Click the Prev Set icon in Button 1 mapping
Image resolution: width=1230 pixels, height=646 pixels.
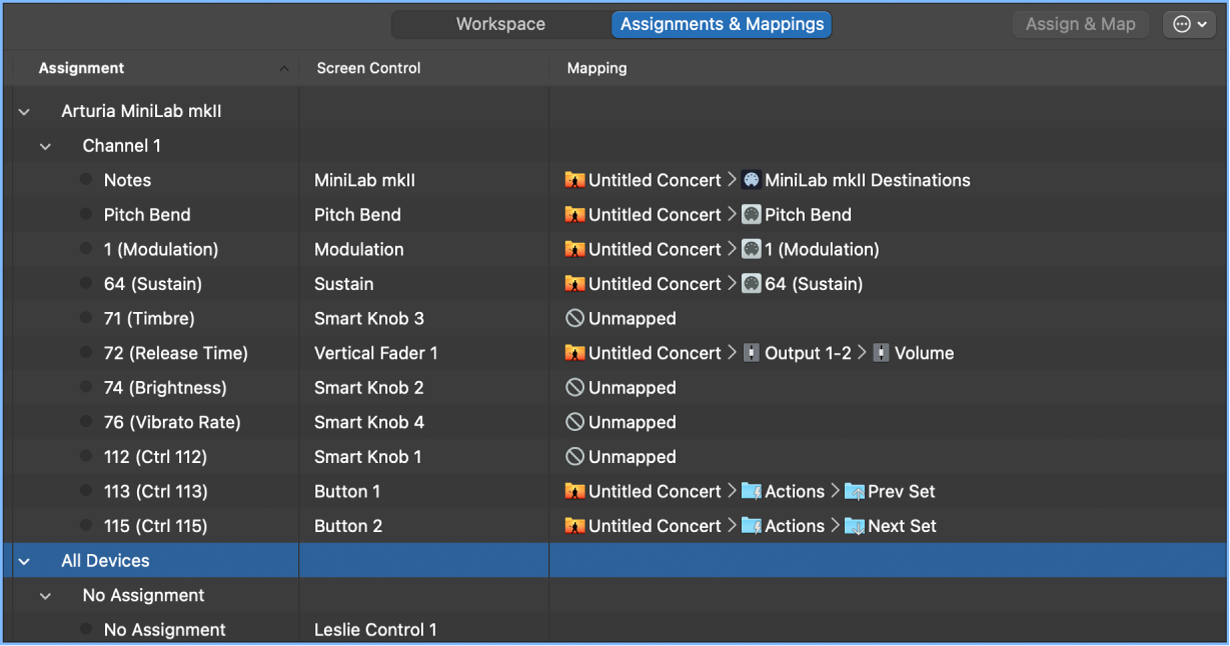(x=855, y=491)
